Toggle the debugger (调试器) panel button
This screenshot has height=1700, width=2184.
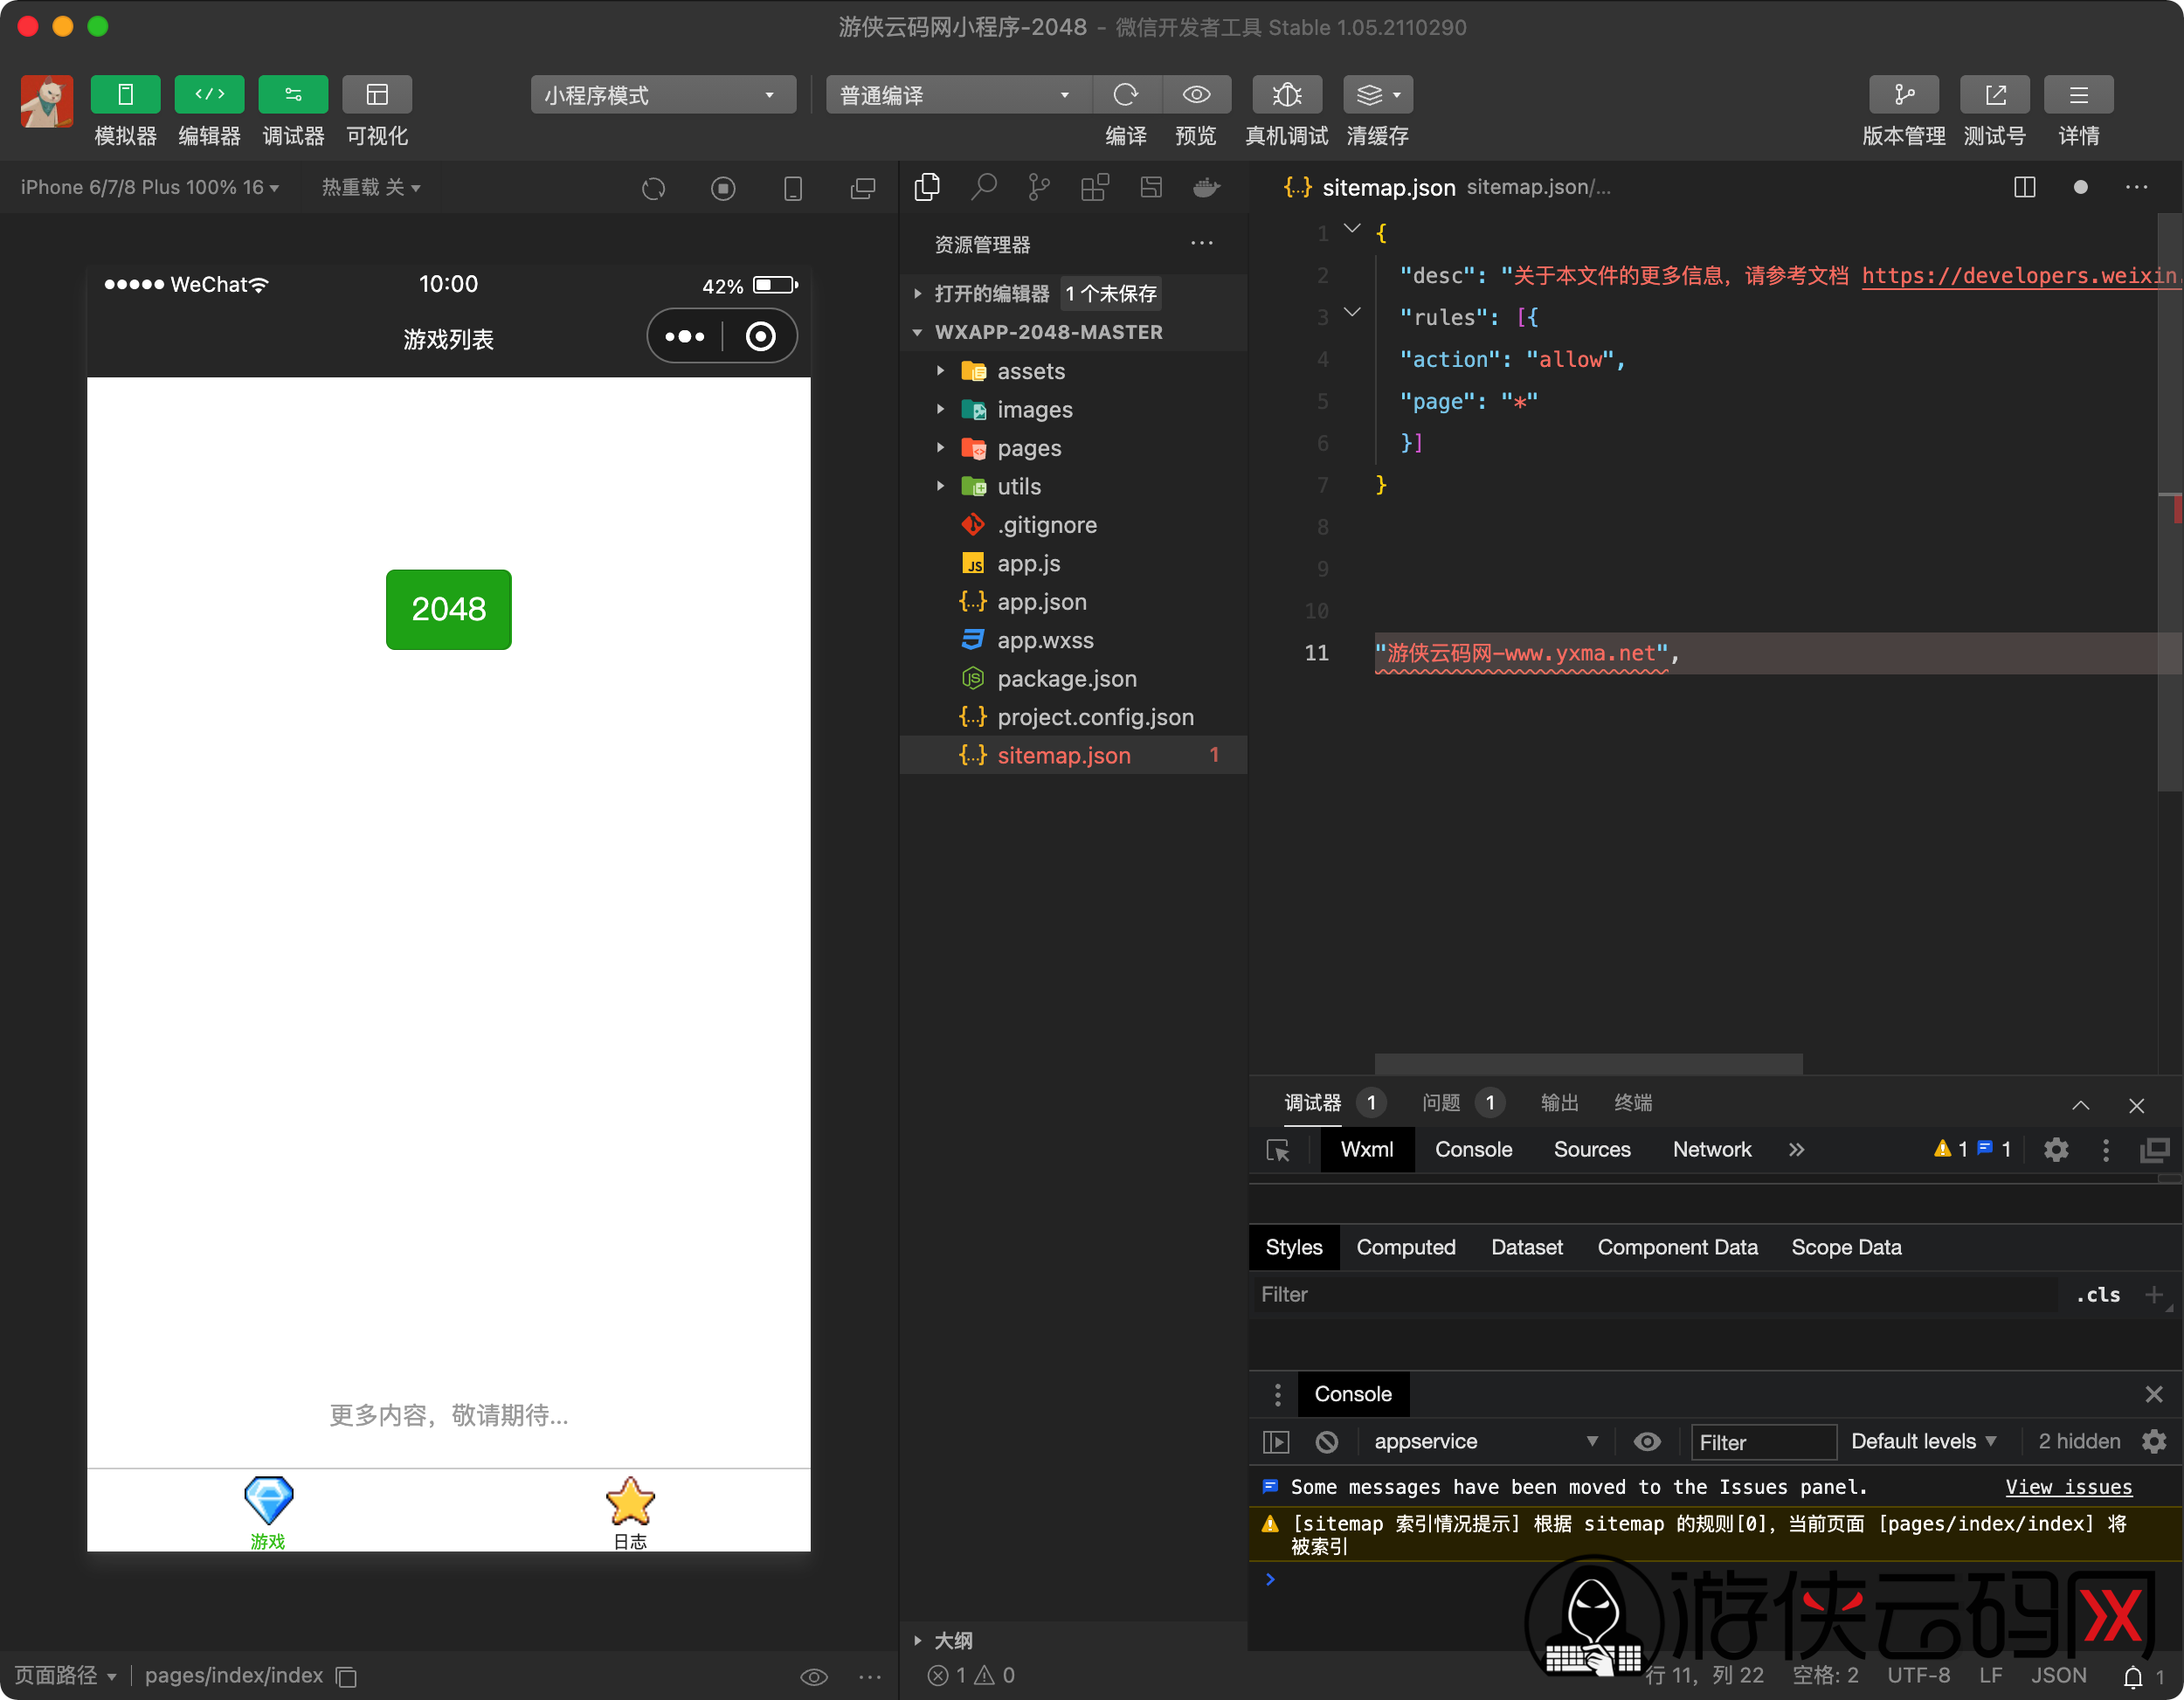pos(293,95)
